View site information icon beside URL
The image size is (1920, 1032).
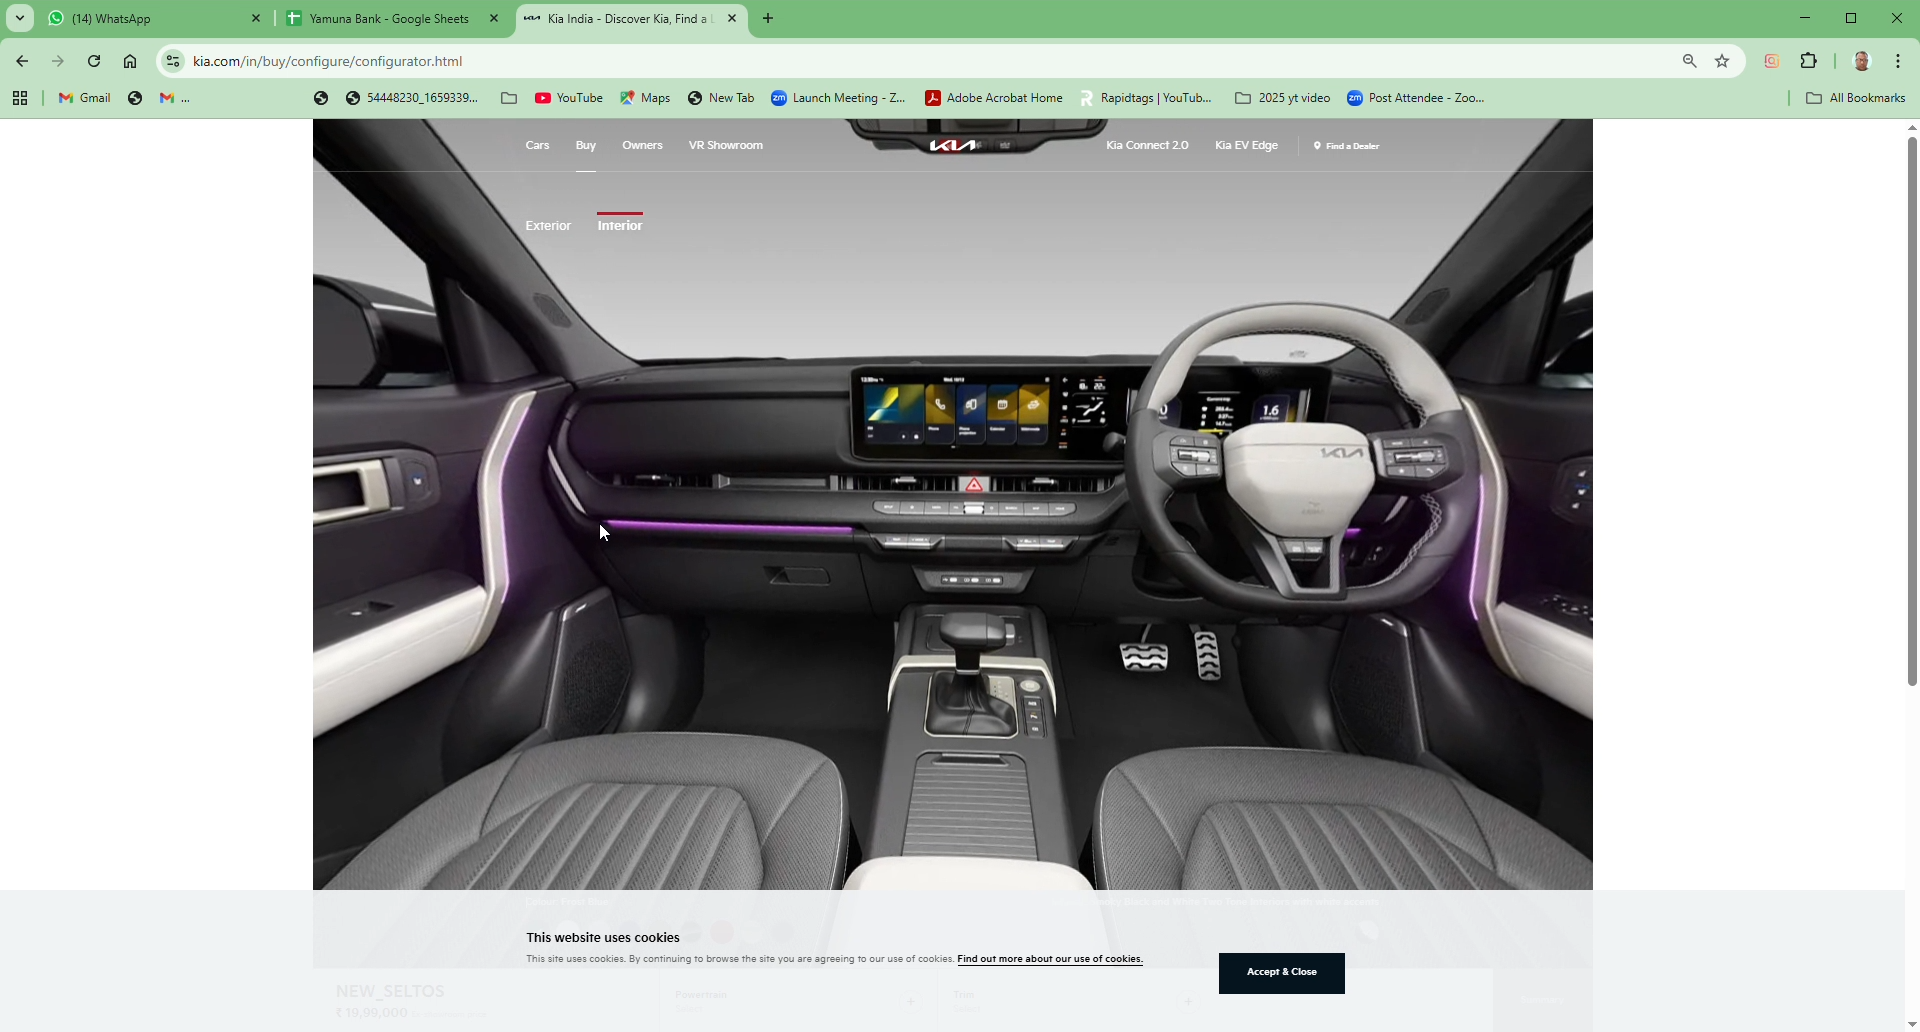click(173, 61)
